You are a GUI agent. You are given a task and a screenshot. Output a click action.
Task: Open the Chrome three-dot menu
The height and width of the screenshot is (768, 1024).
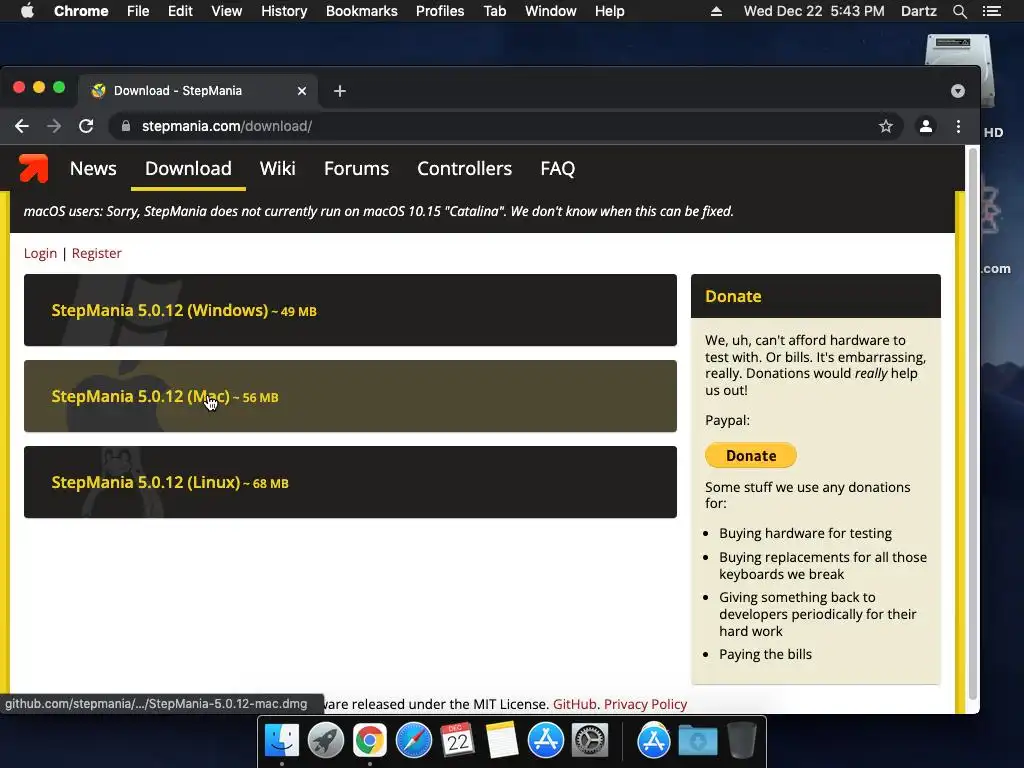point(958,126)
